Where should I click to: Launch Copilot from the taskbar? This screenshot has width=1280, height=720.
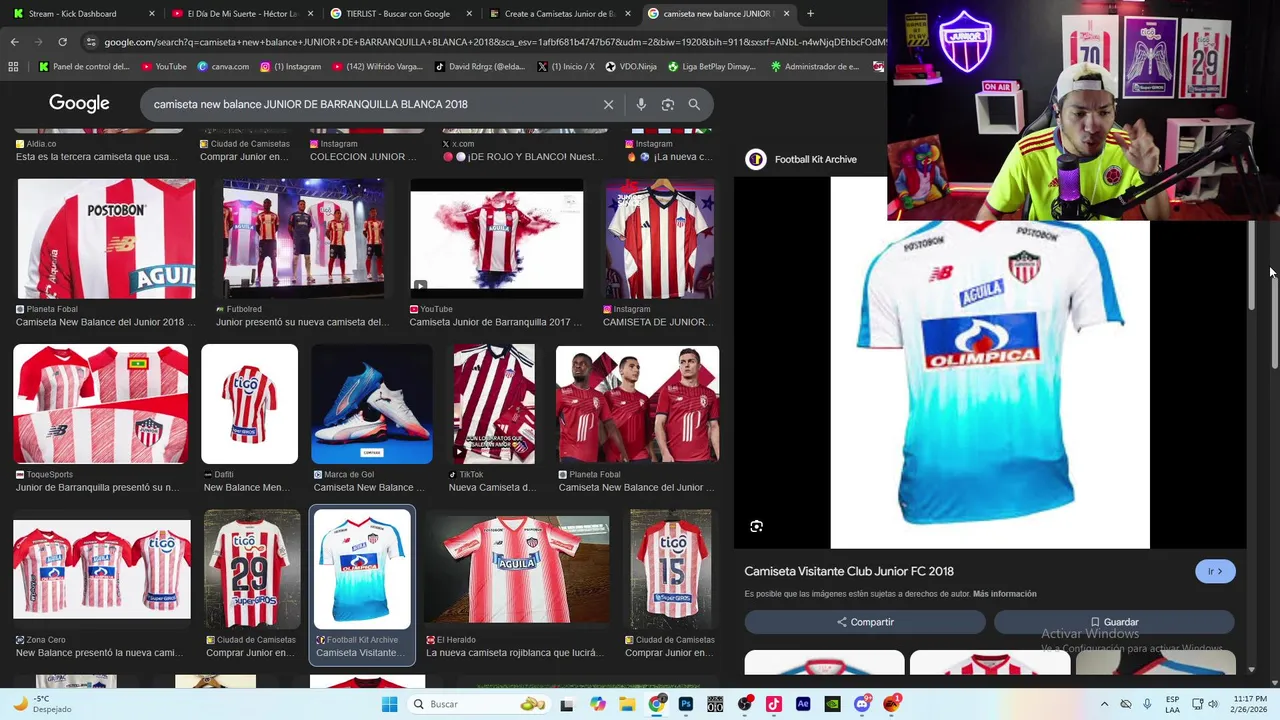598,704
